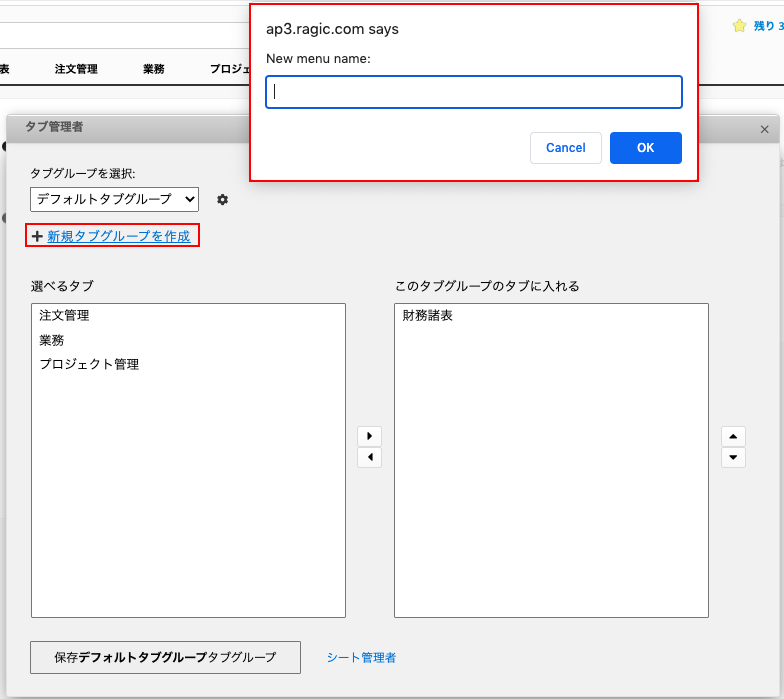784x699 pixels.
Task: Click the gear icon beside tab group dropdown
Action: (x=222, y=200)
